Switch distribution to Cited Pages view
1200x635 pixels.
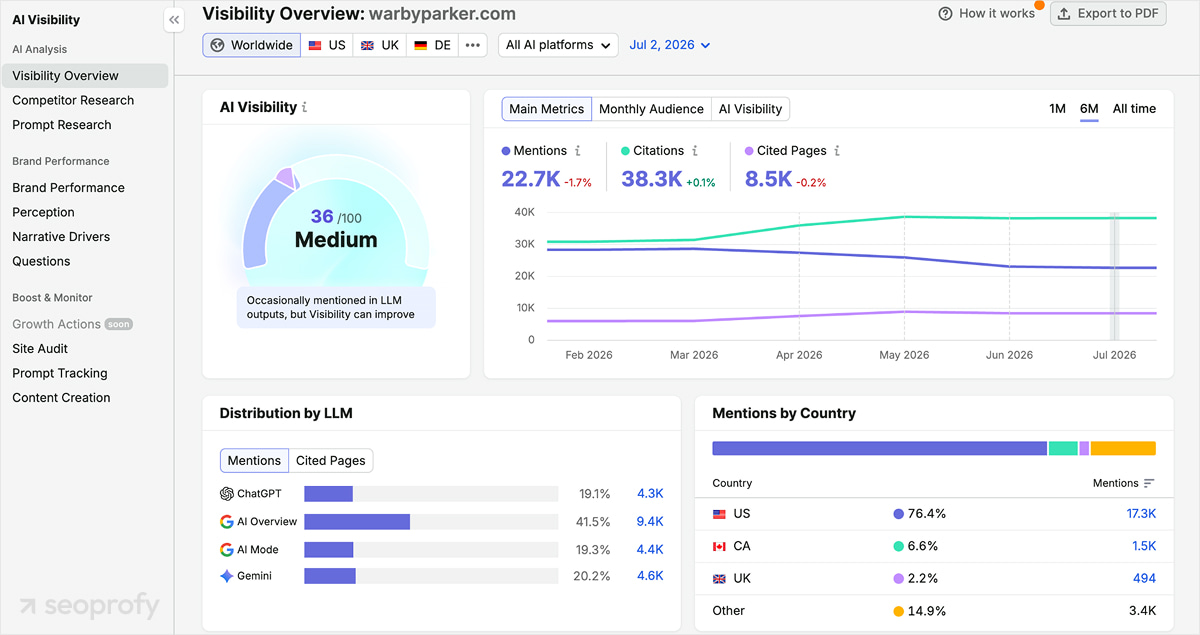331,461
